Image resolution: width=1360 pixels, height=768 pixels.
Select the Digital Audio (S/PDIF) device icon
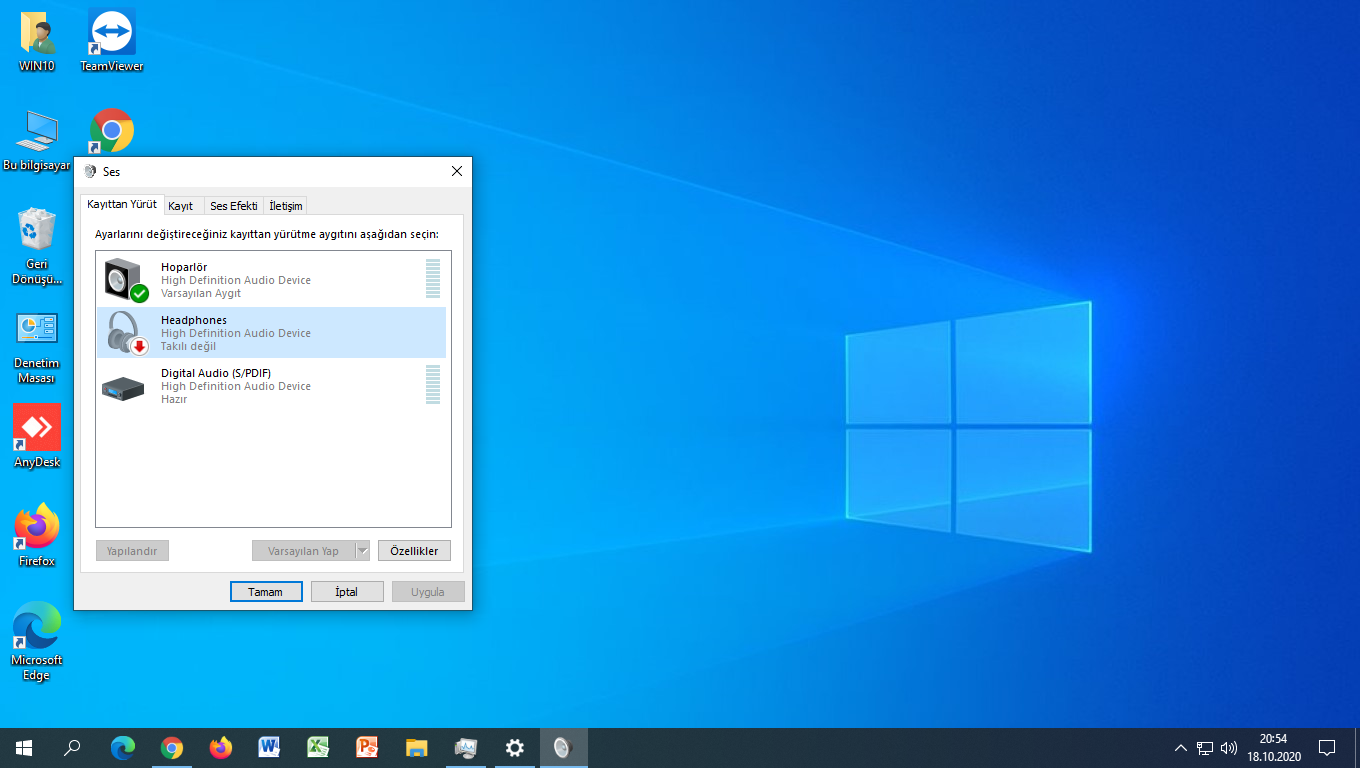[123, 387]
